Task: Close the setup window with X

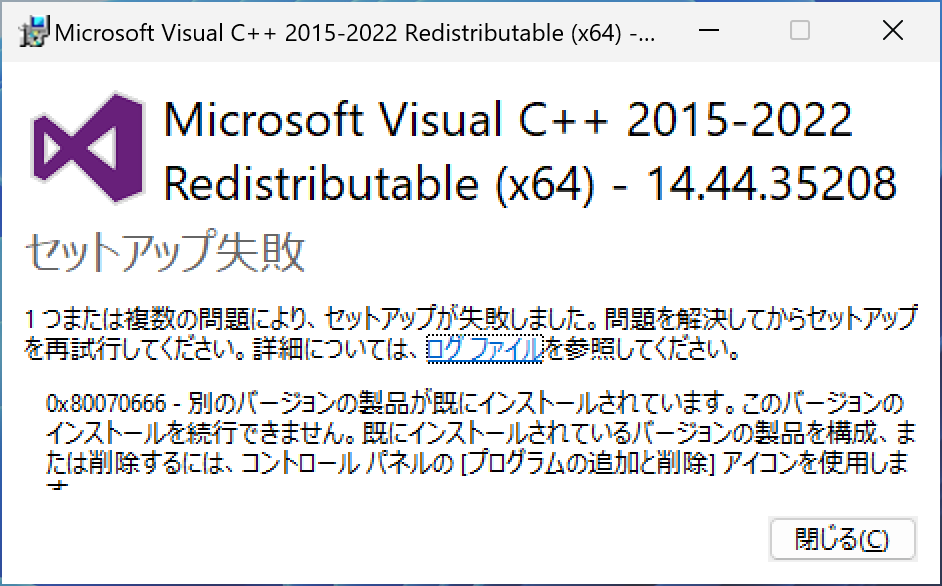Action: pyautogui.click(x=893, y=30)
